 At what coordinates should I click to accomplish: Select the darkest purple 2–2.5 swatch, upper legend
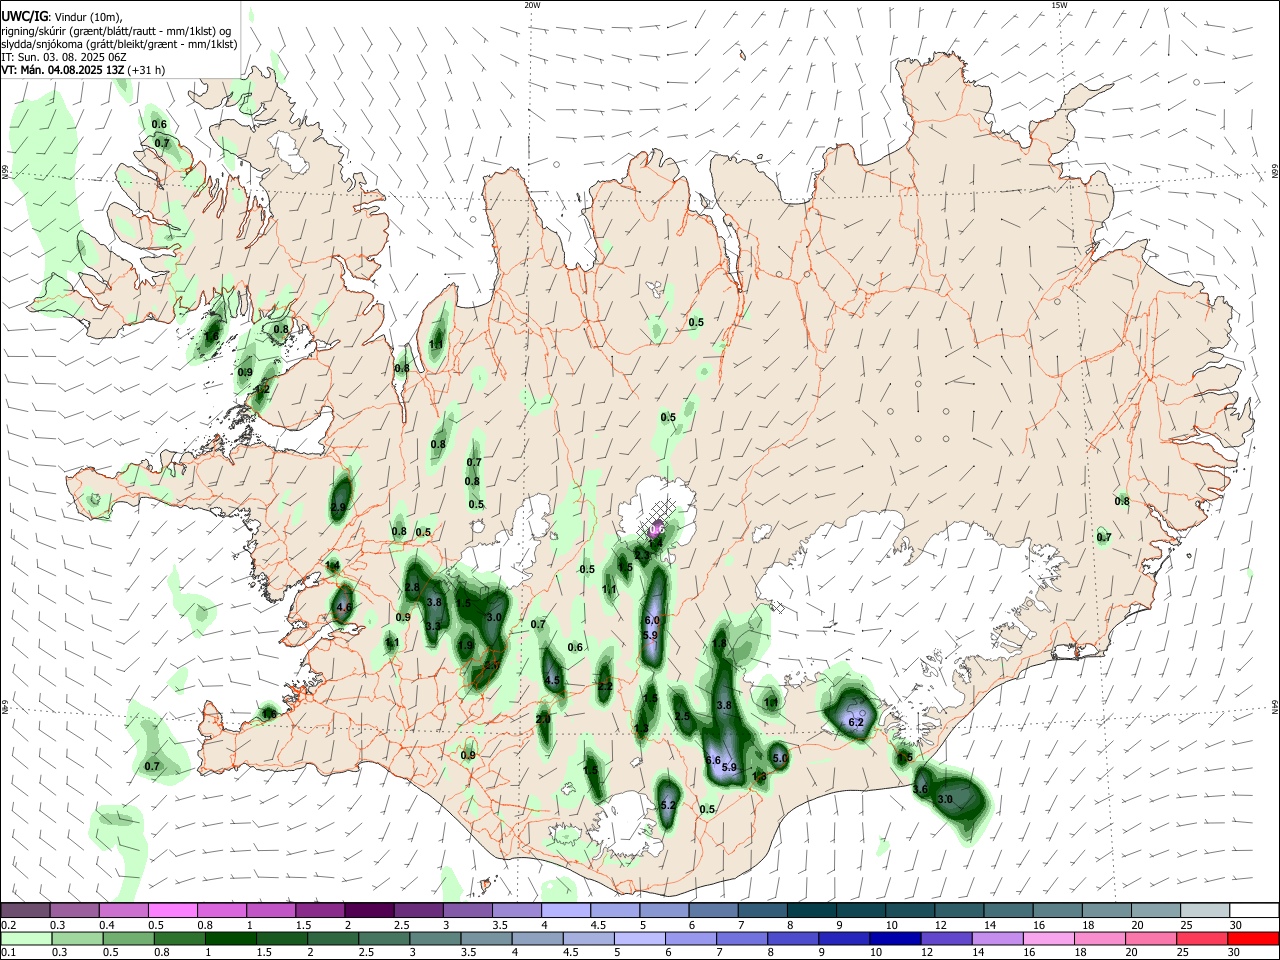point(369,911)
